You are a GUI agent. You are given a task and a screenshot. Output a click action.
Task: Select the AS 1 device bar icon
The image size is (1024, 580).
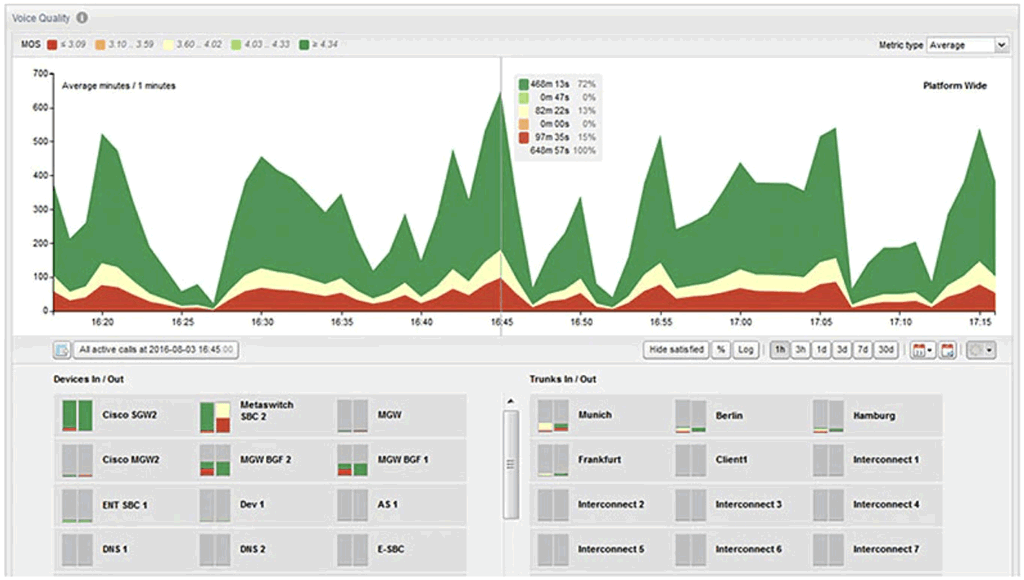pyautogui.click(x=353, y=506)
